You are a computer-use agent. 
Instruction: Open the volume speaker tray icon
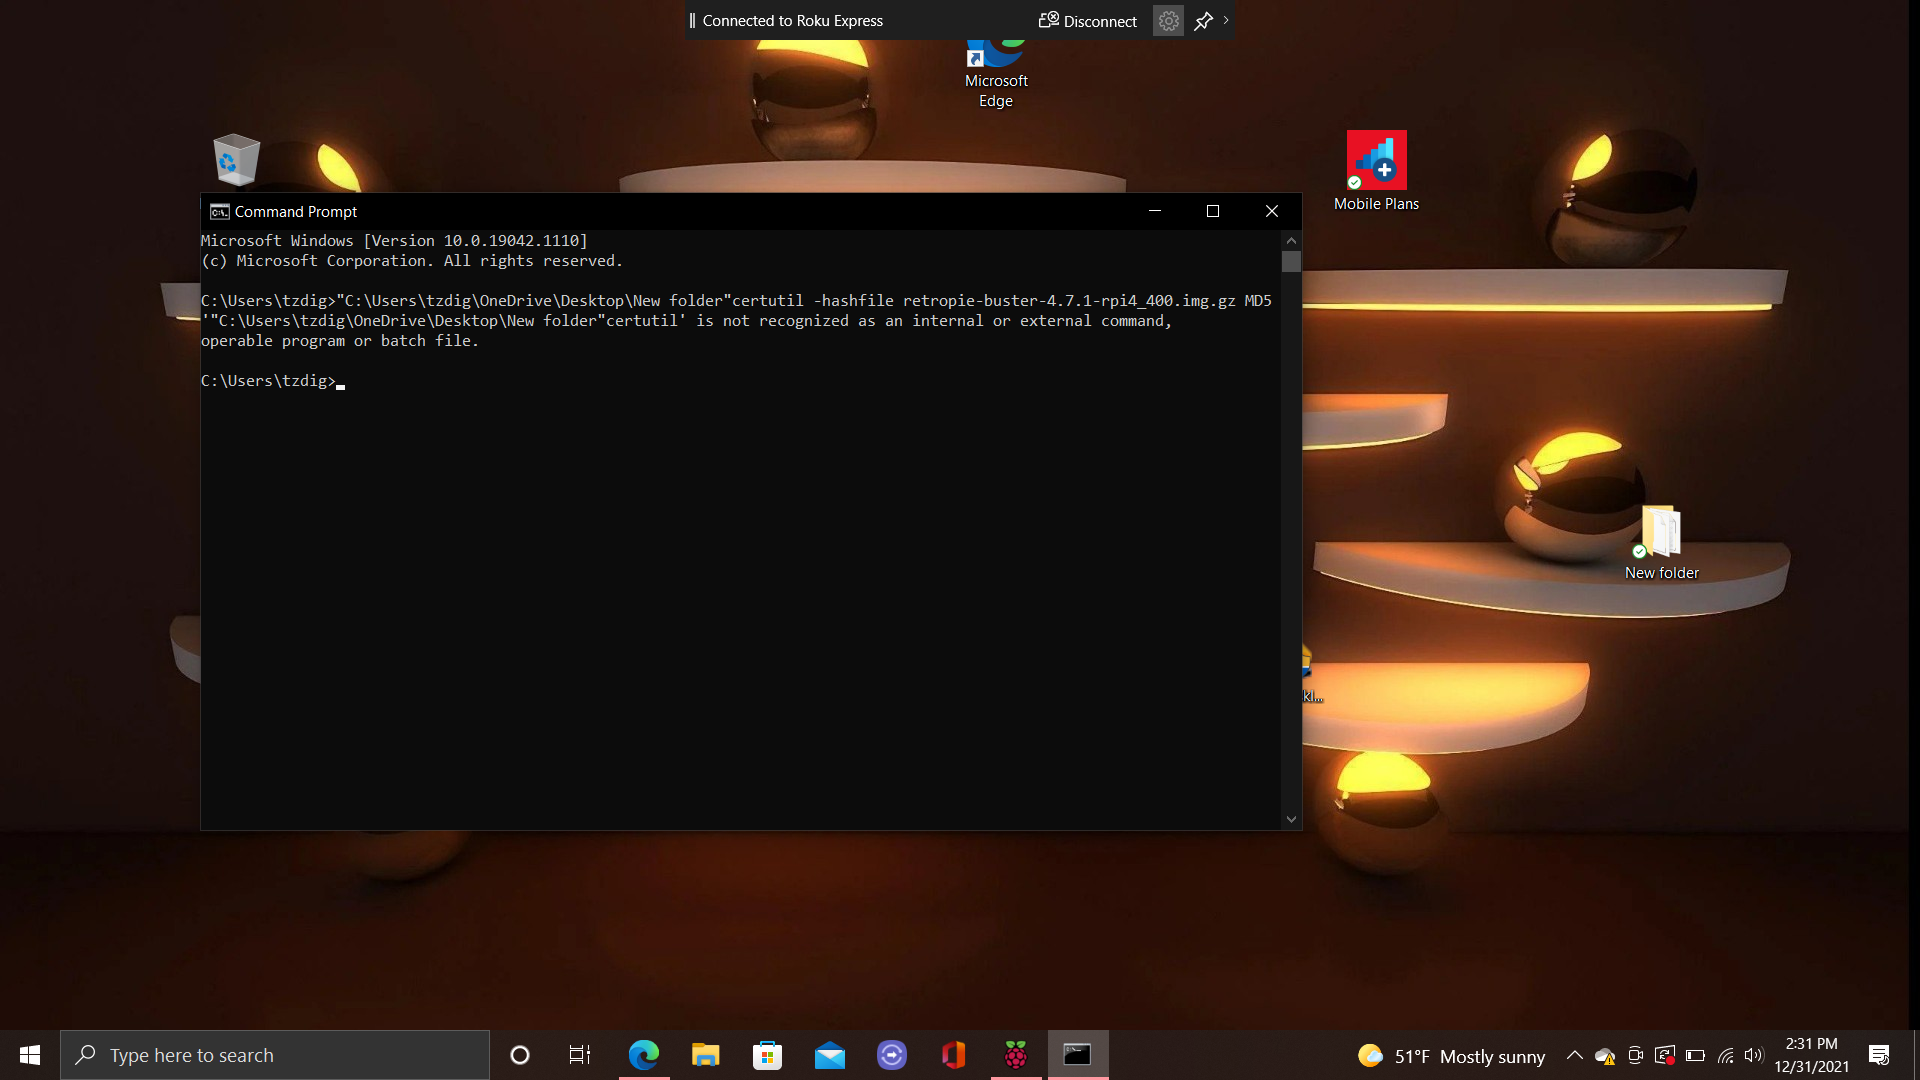point(1753,1055)
